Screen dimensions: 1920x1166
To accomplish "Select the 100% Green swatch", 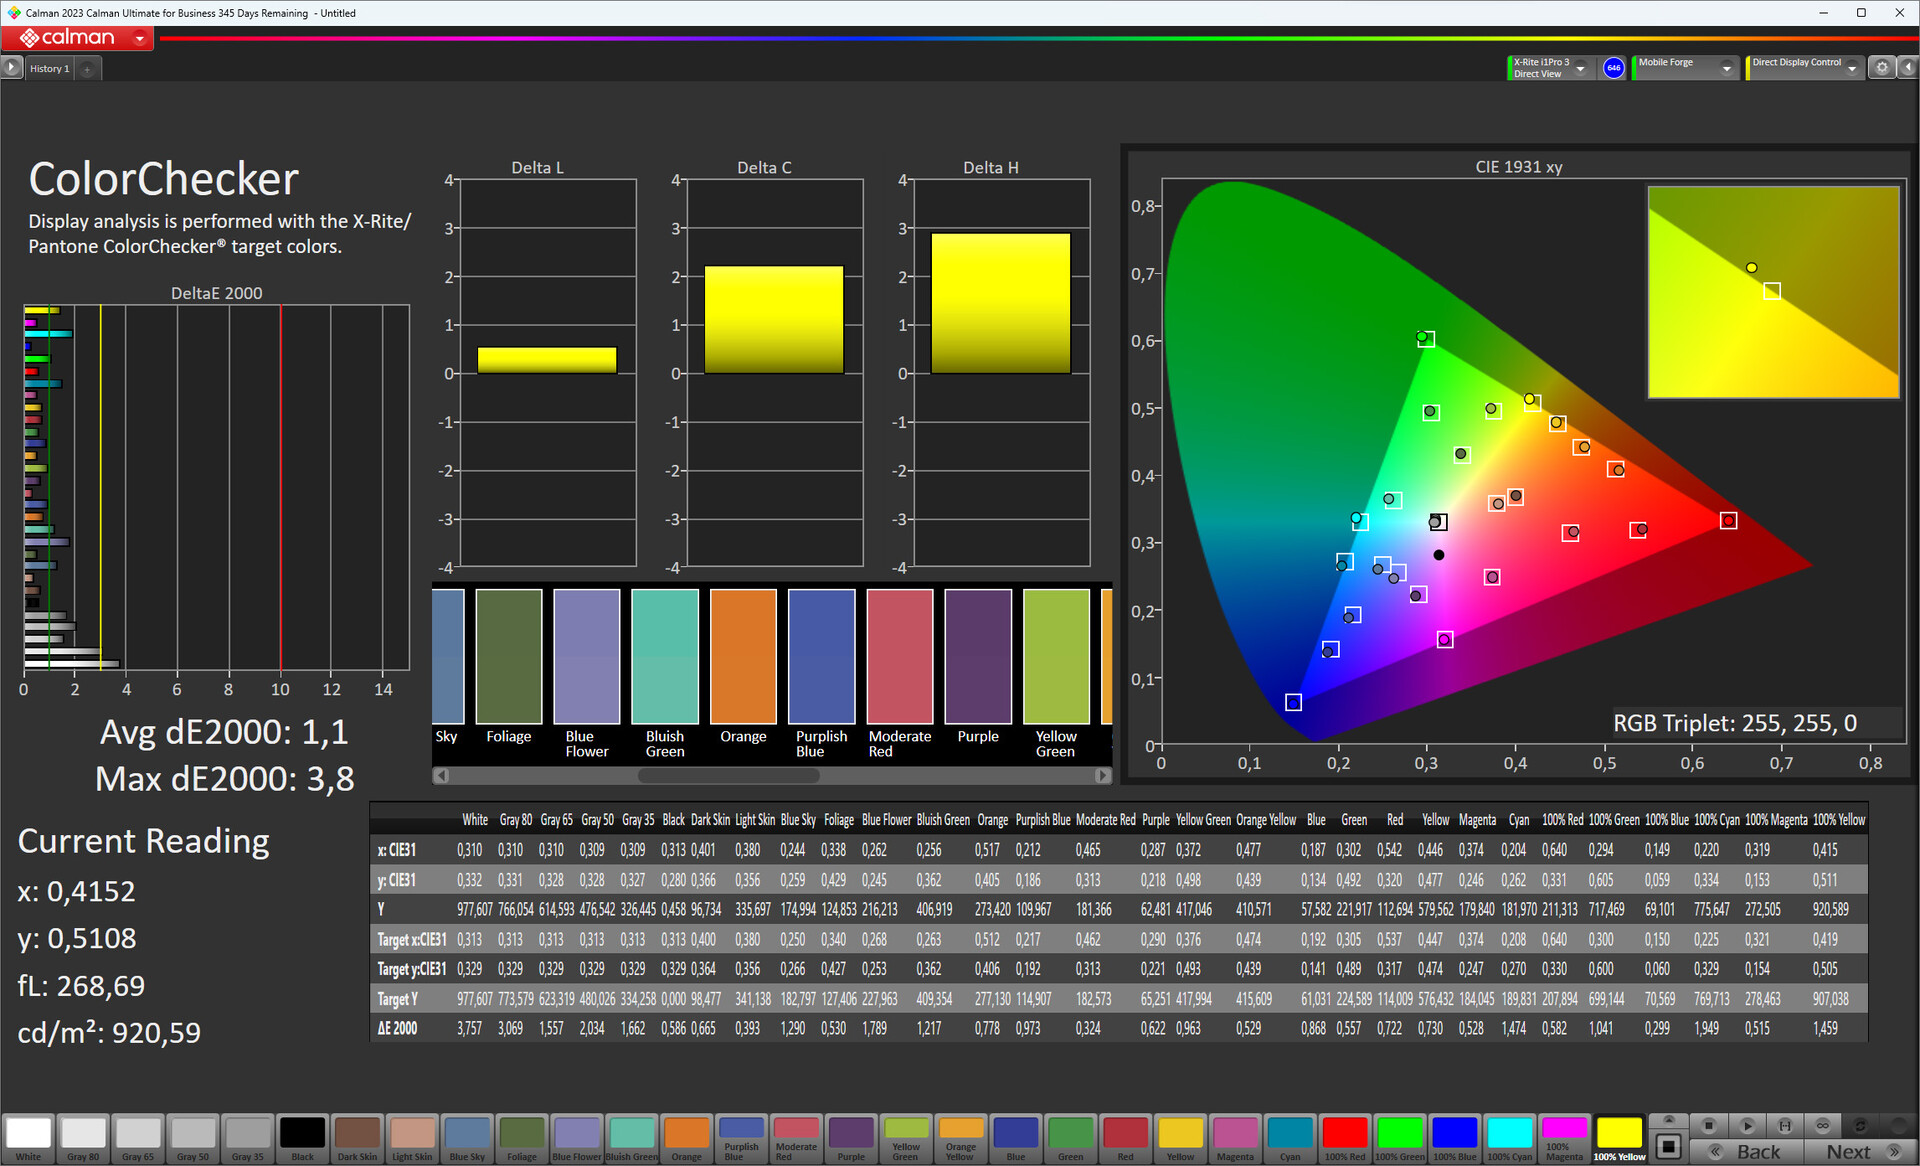I will 1400,1139.
